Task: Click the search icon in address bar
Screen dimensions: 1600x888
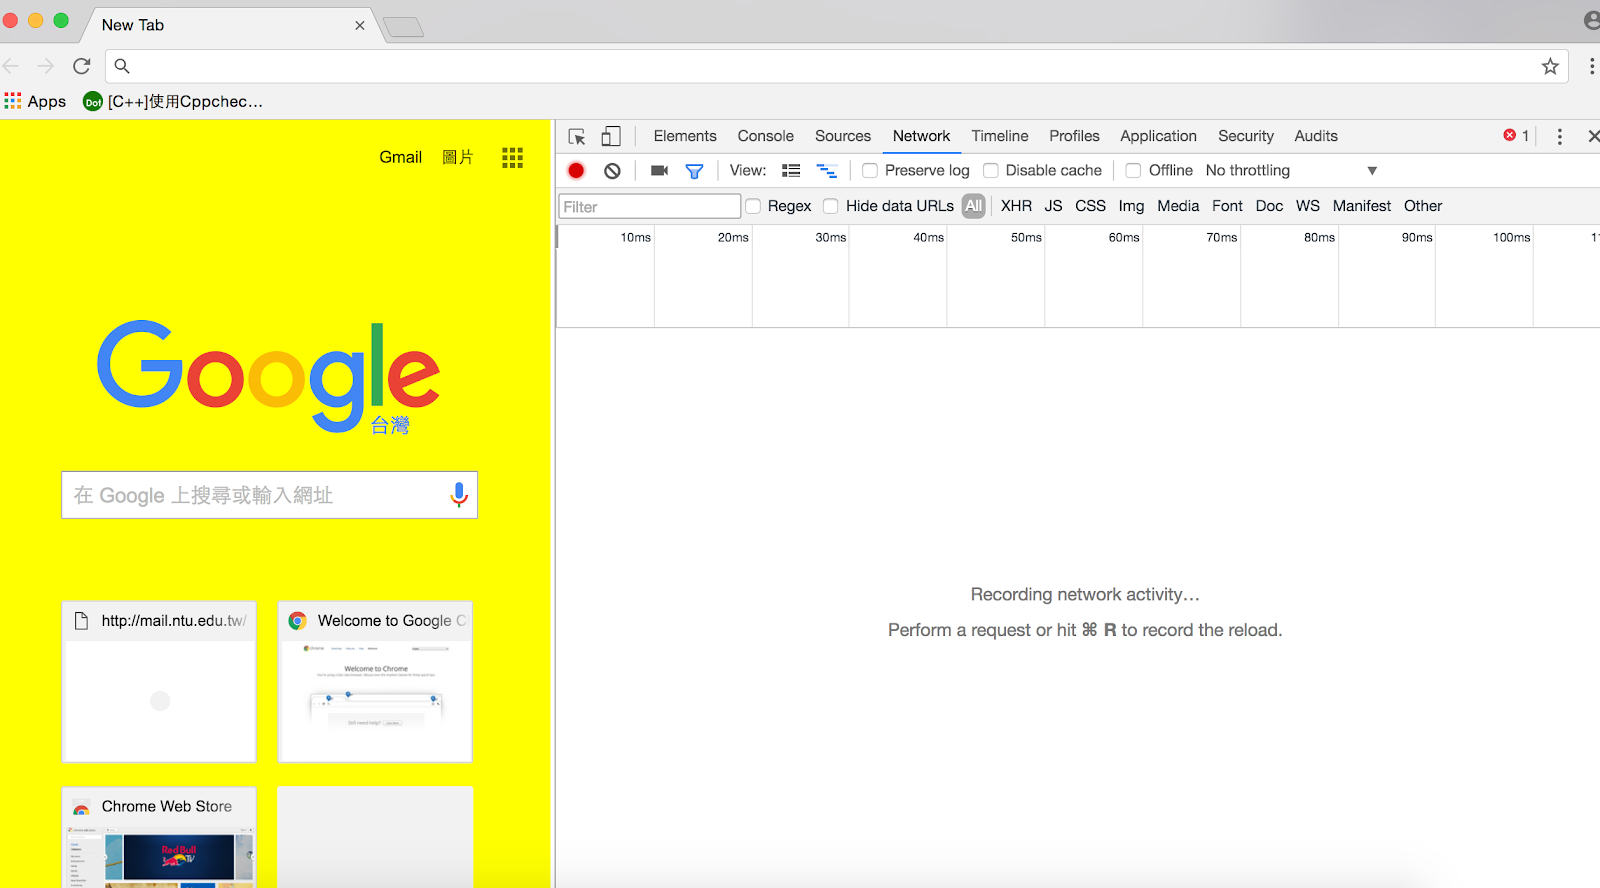Action: [122, 66]
